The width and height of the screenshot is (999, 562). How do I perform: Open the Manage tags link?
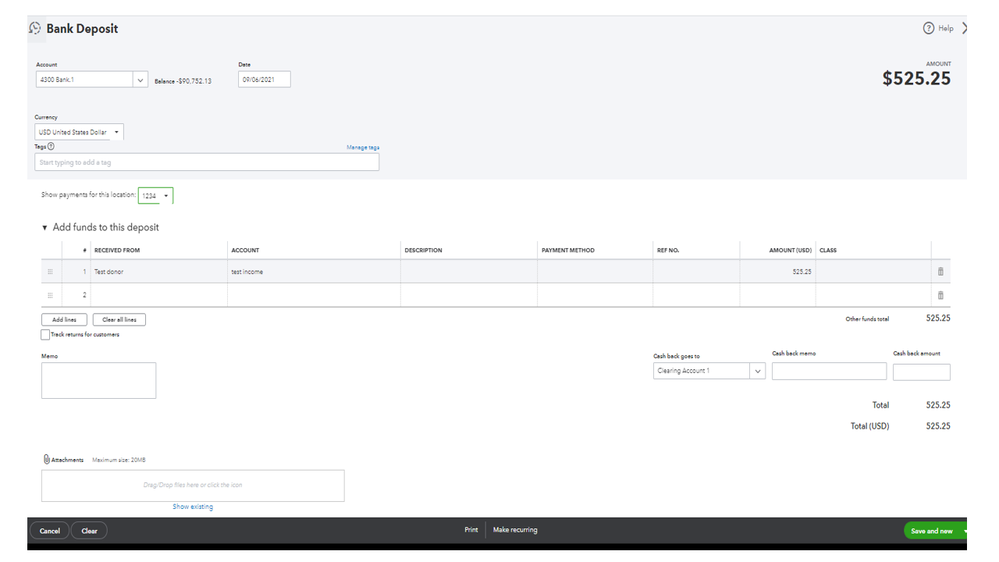point(363,147)
